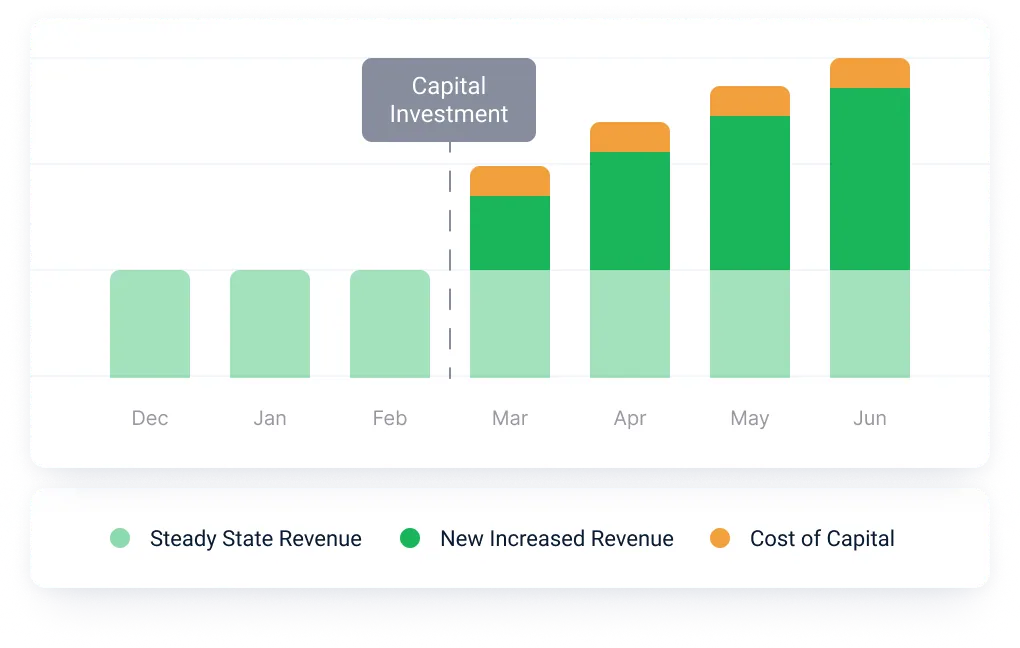Image resolution: width=1020 pixels, height=648 pixels.
Task: Select the Jun light green steady state segment
Action: [x=870, y=324]
